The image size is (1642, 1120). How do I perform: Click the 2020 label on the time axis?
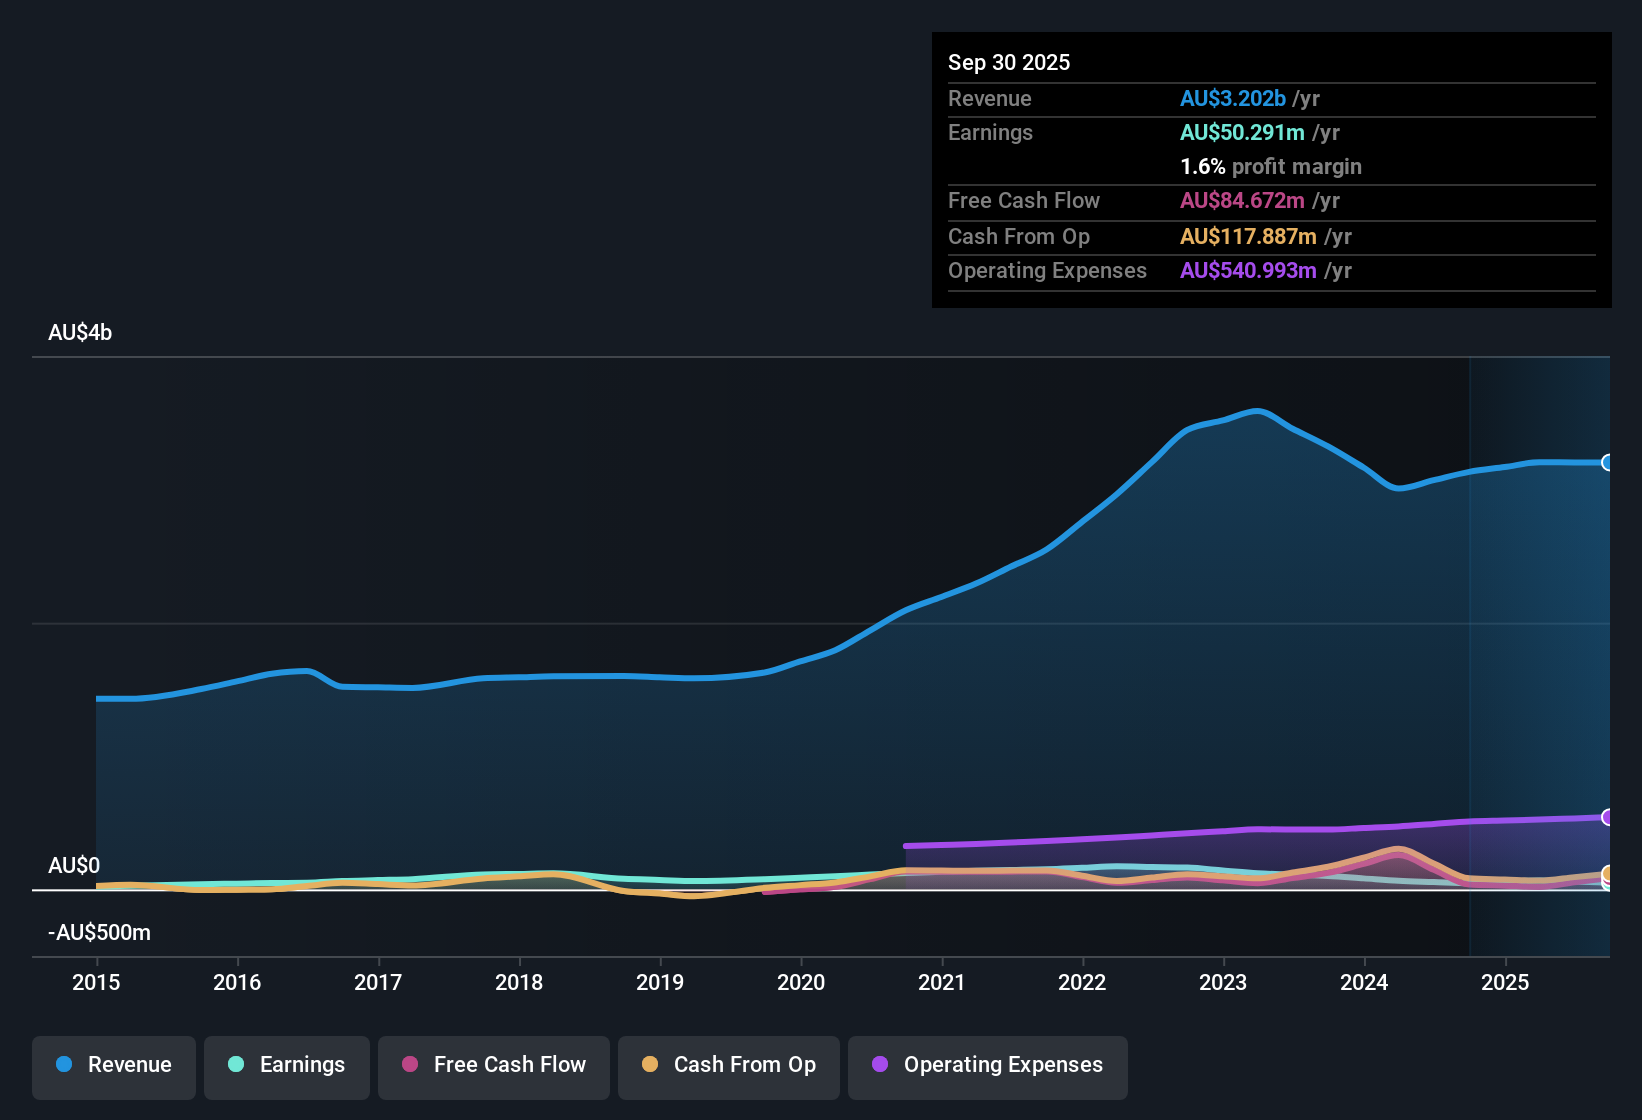[801, 983]
